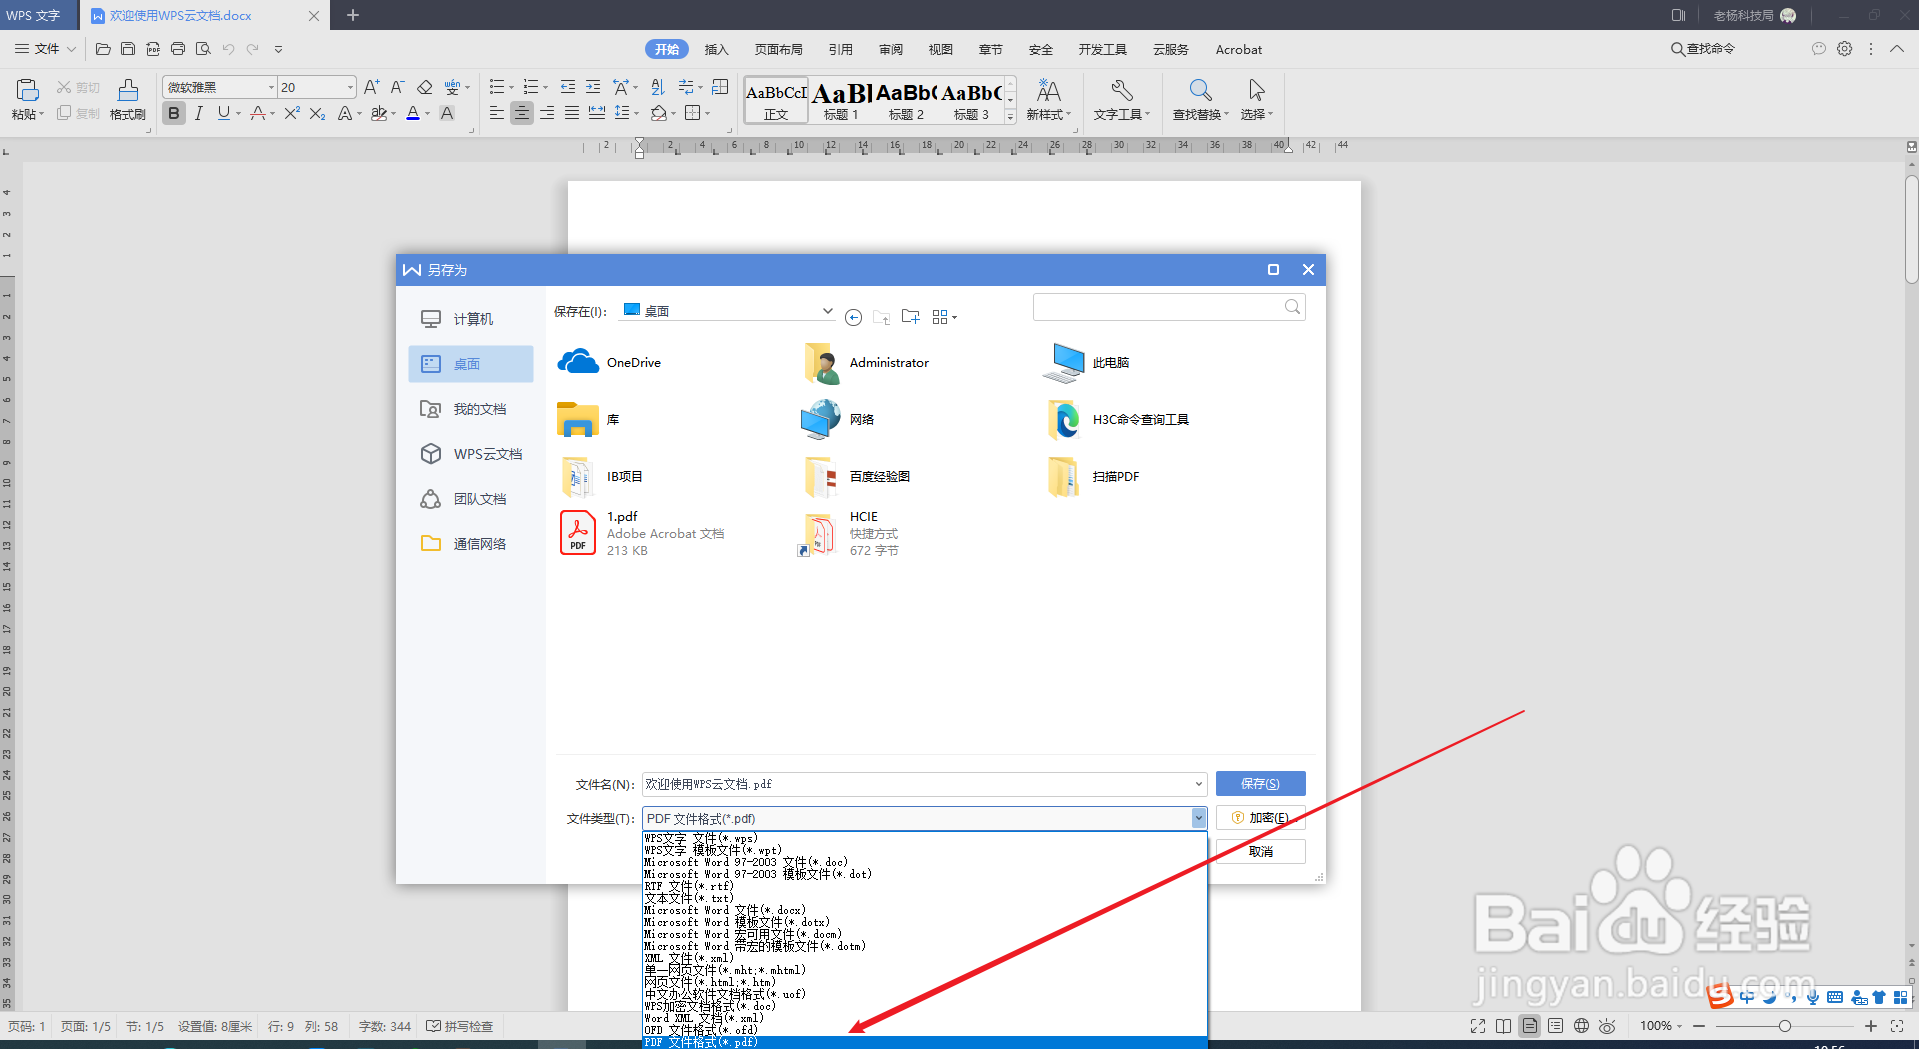
Task: Toggle left paragraph alignment
Action: (x=497, y=113)
